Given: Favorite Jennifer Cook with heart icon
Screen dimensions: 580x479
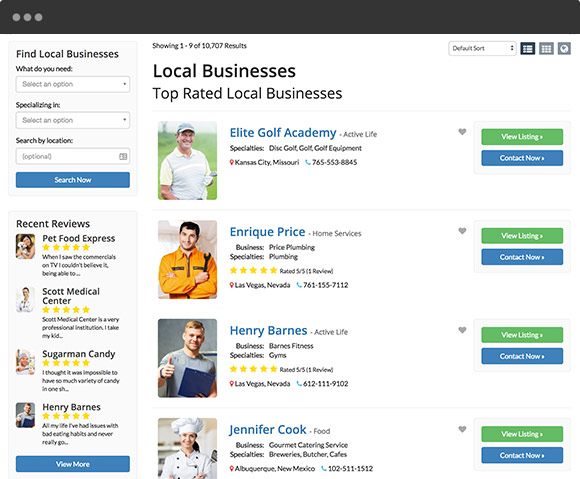Looking at the screenshot, I should (x=462, y=429).
